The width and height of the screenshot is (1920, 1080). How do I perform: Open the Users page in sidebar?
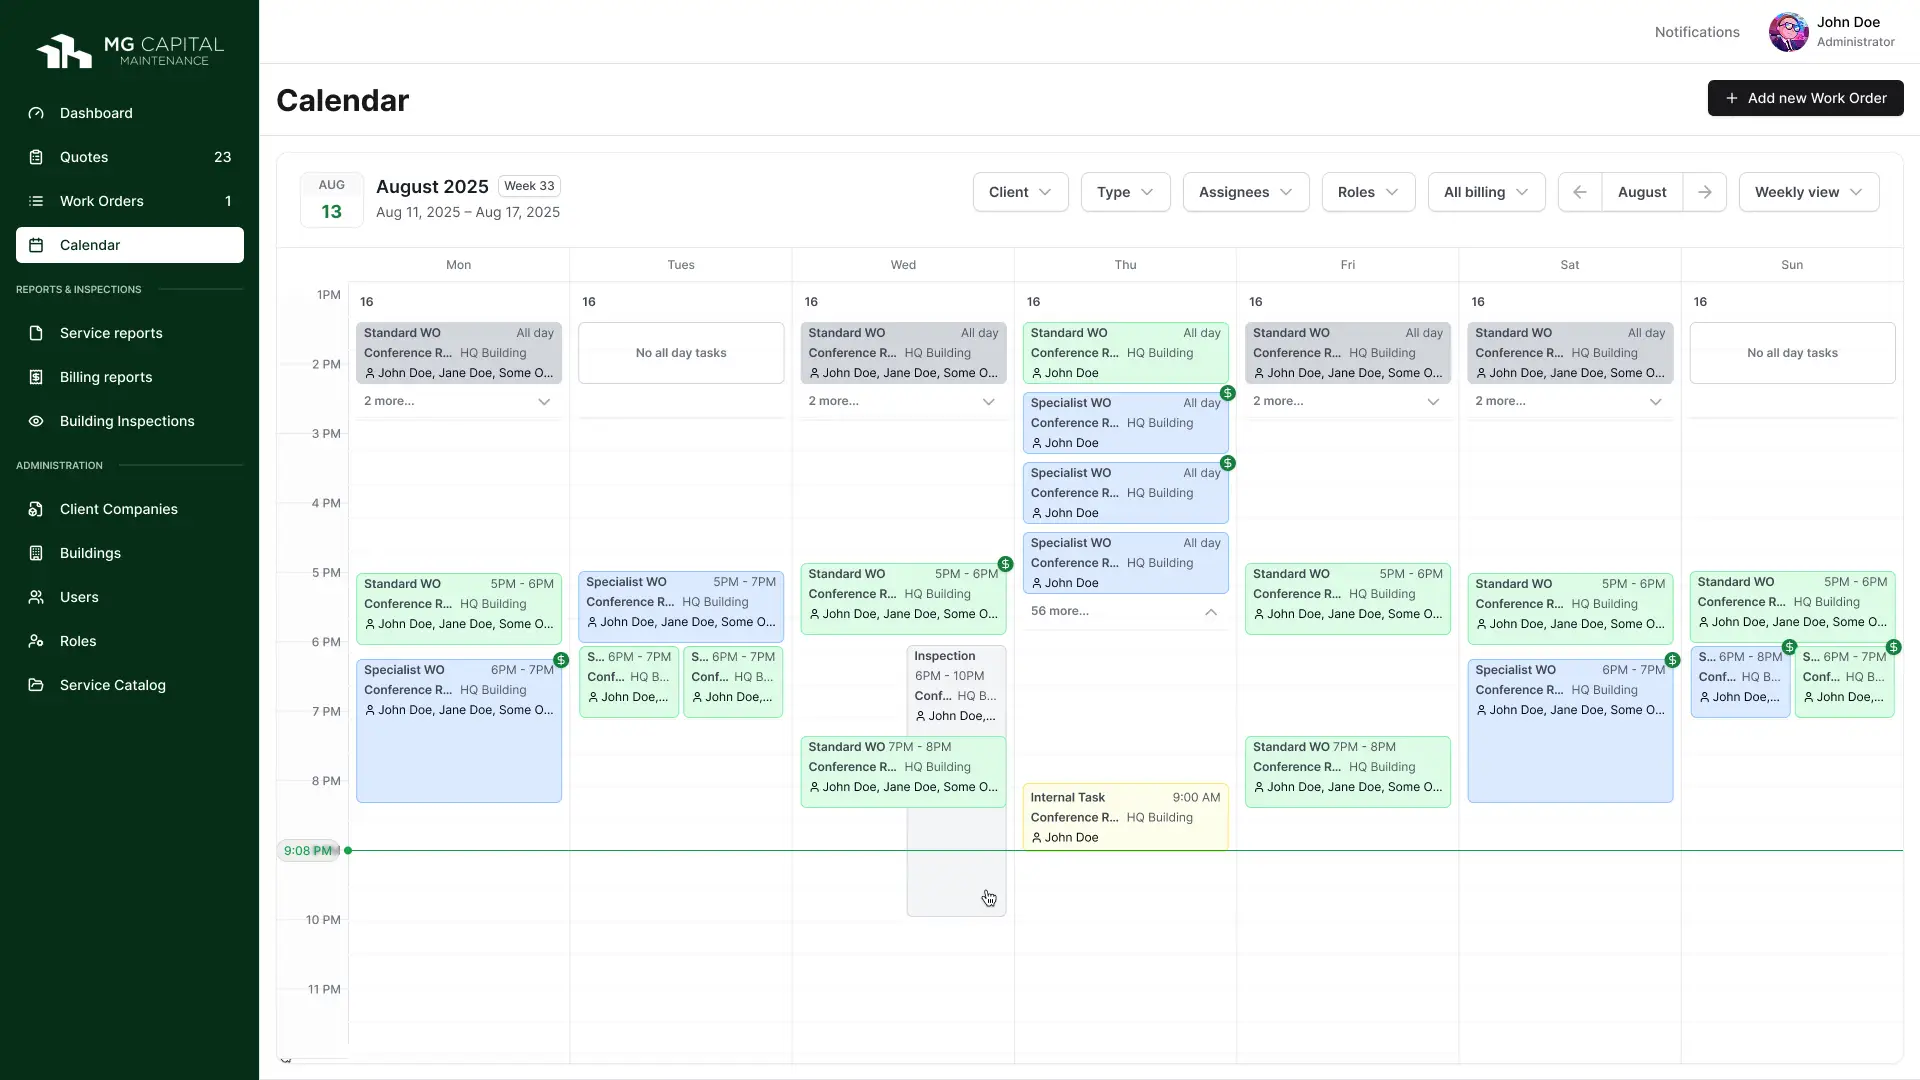tap(79, 597)
